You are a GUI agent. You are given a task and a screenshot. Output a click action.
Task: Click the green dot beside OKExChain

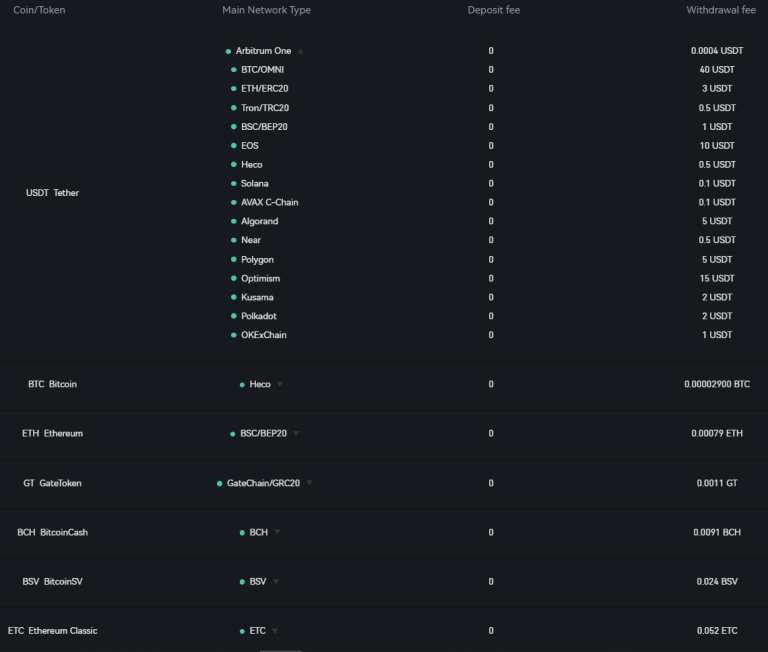pos(234,336)
